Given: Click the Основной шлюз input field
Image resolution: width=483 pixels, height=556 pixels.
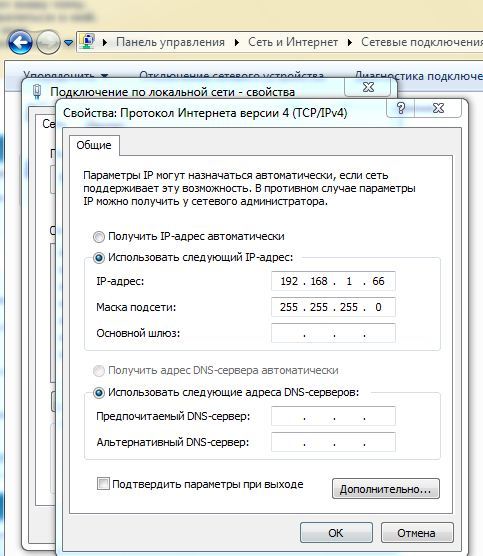Looking at the screenshot, I should click(x=333, y=333).
